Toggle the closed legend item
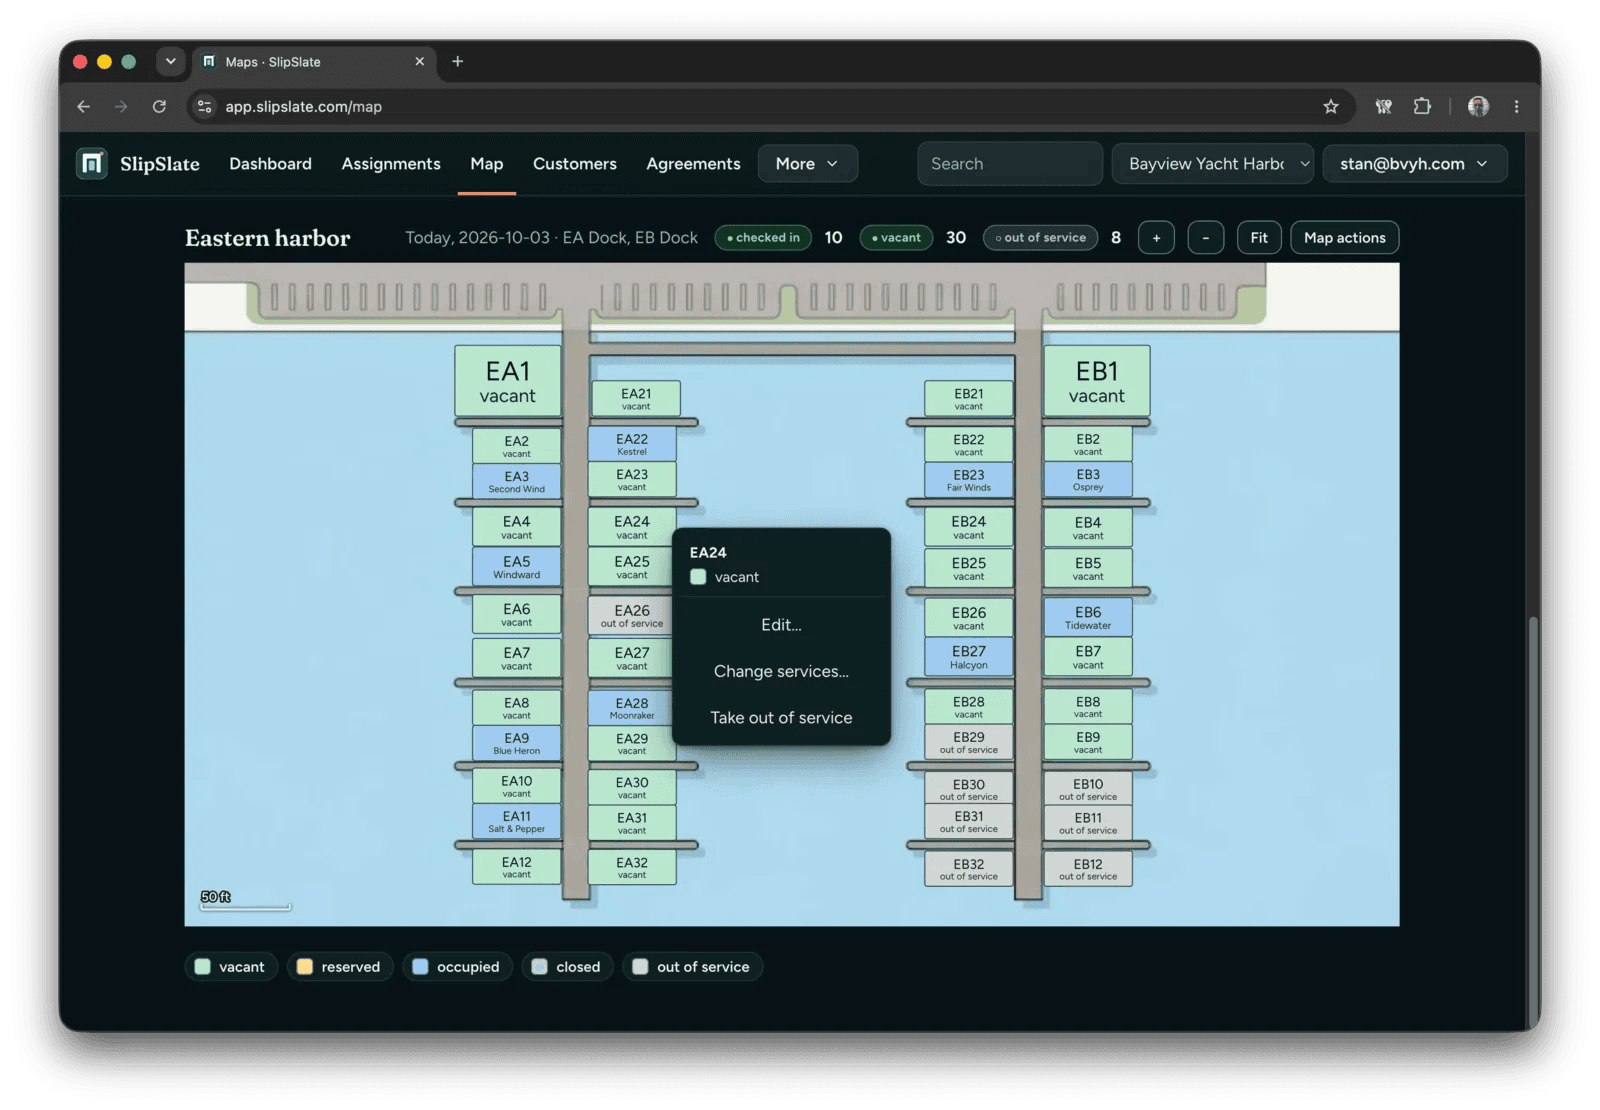 click(567, 966)
